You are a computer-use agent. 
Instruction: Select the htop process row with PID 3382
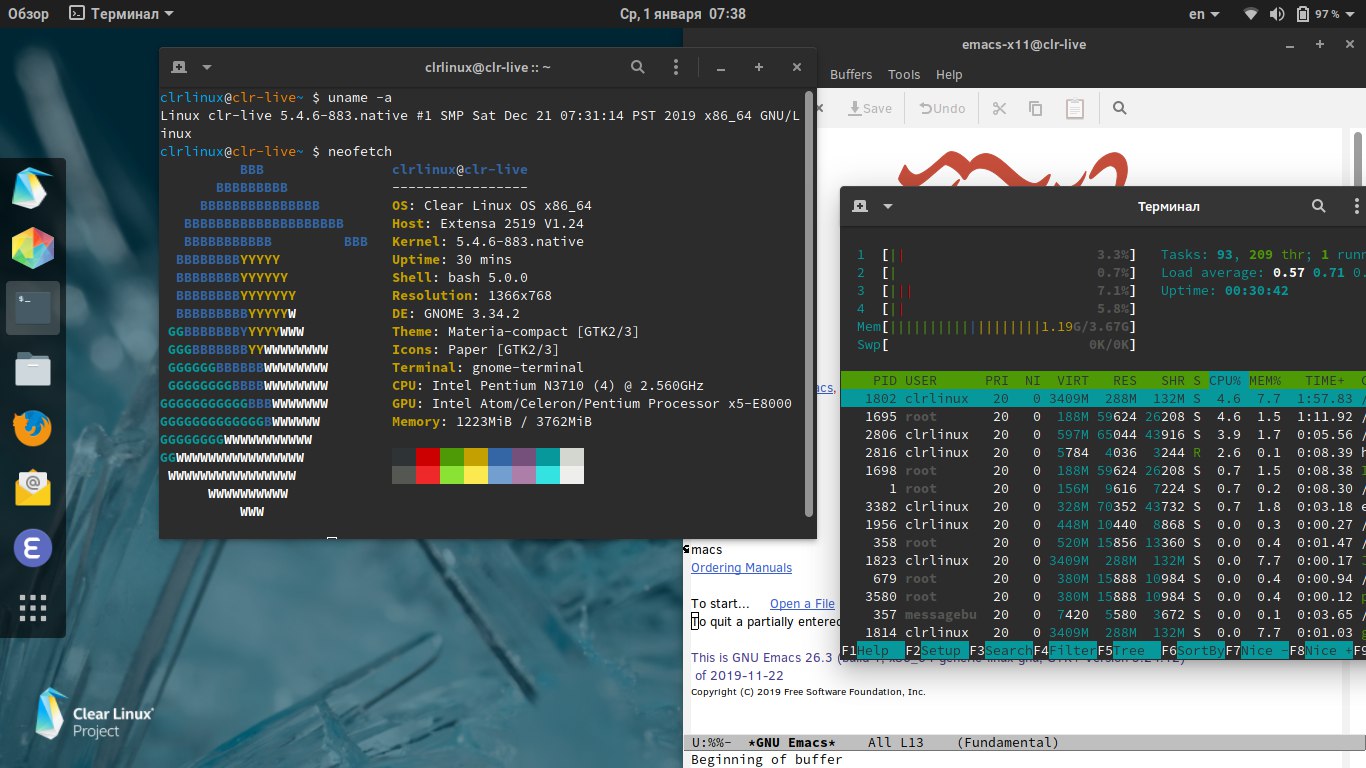(x=1103, y=507)
